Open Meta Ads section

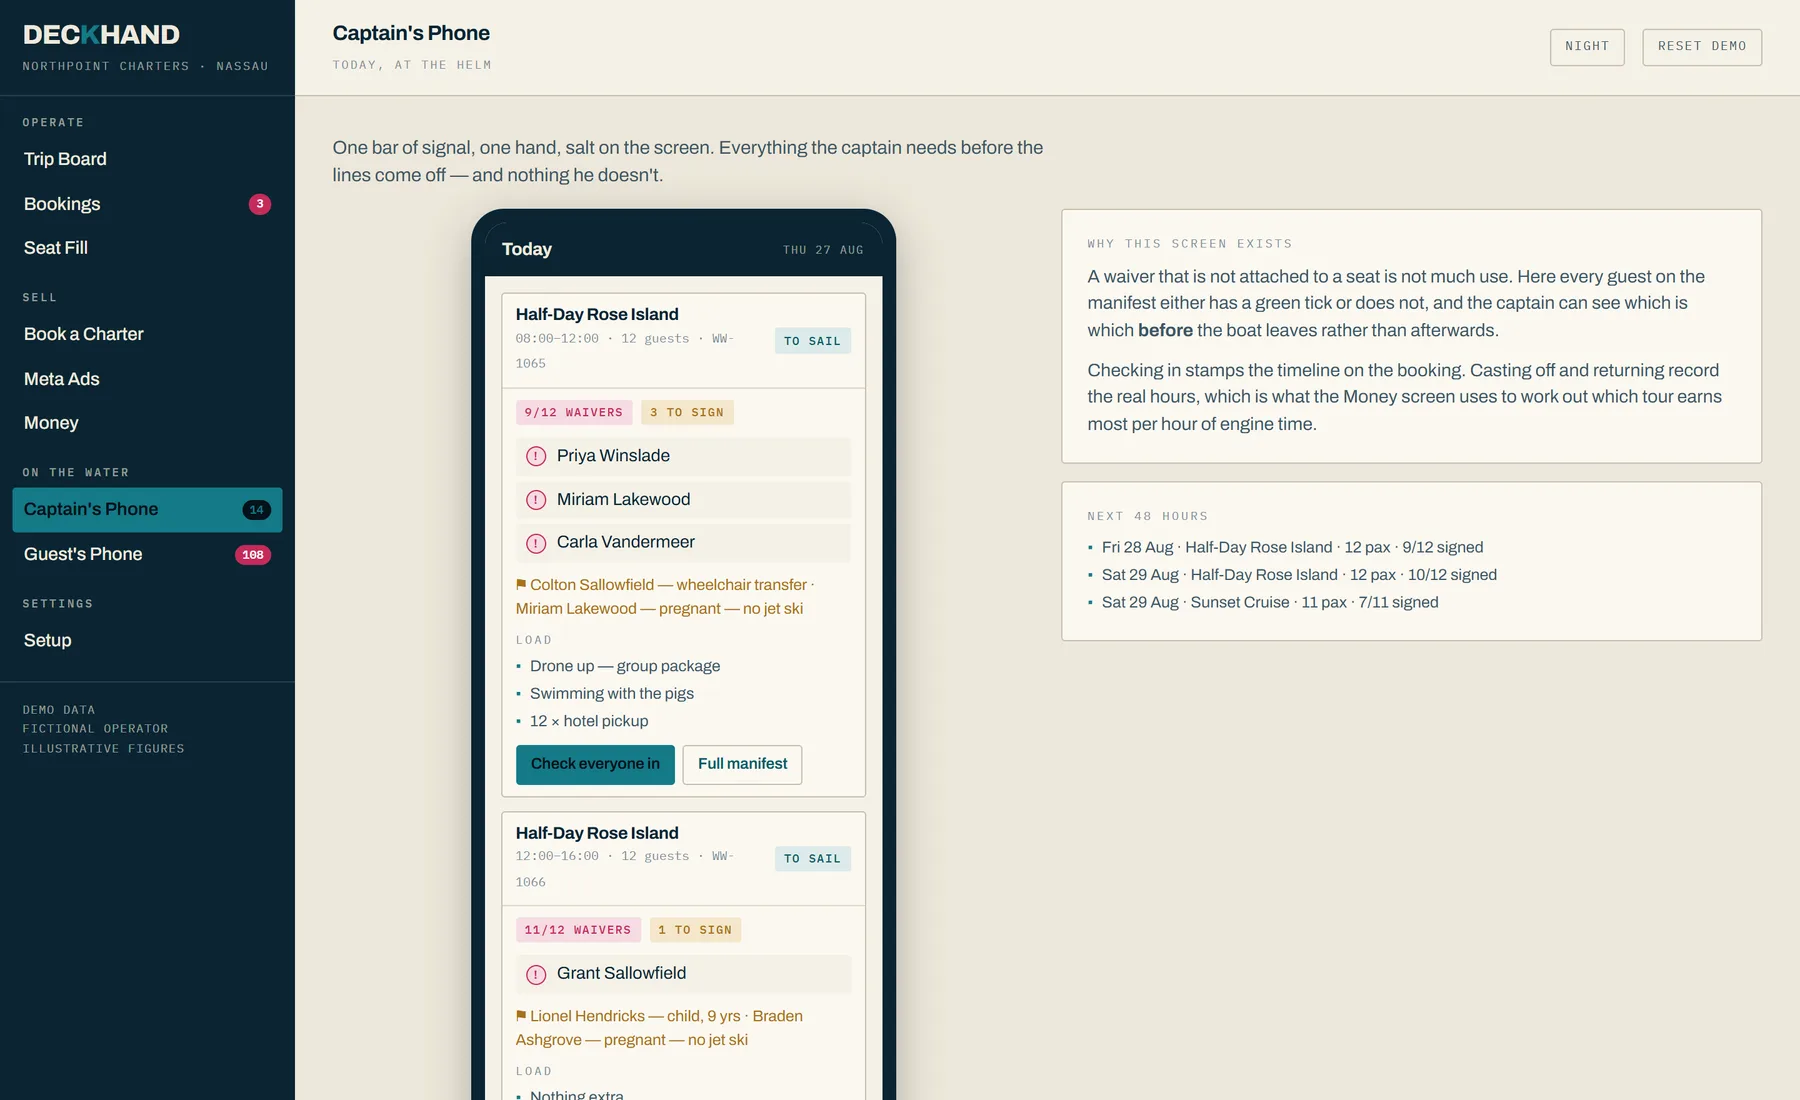(x=147, y=379)
